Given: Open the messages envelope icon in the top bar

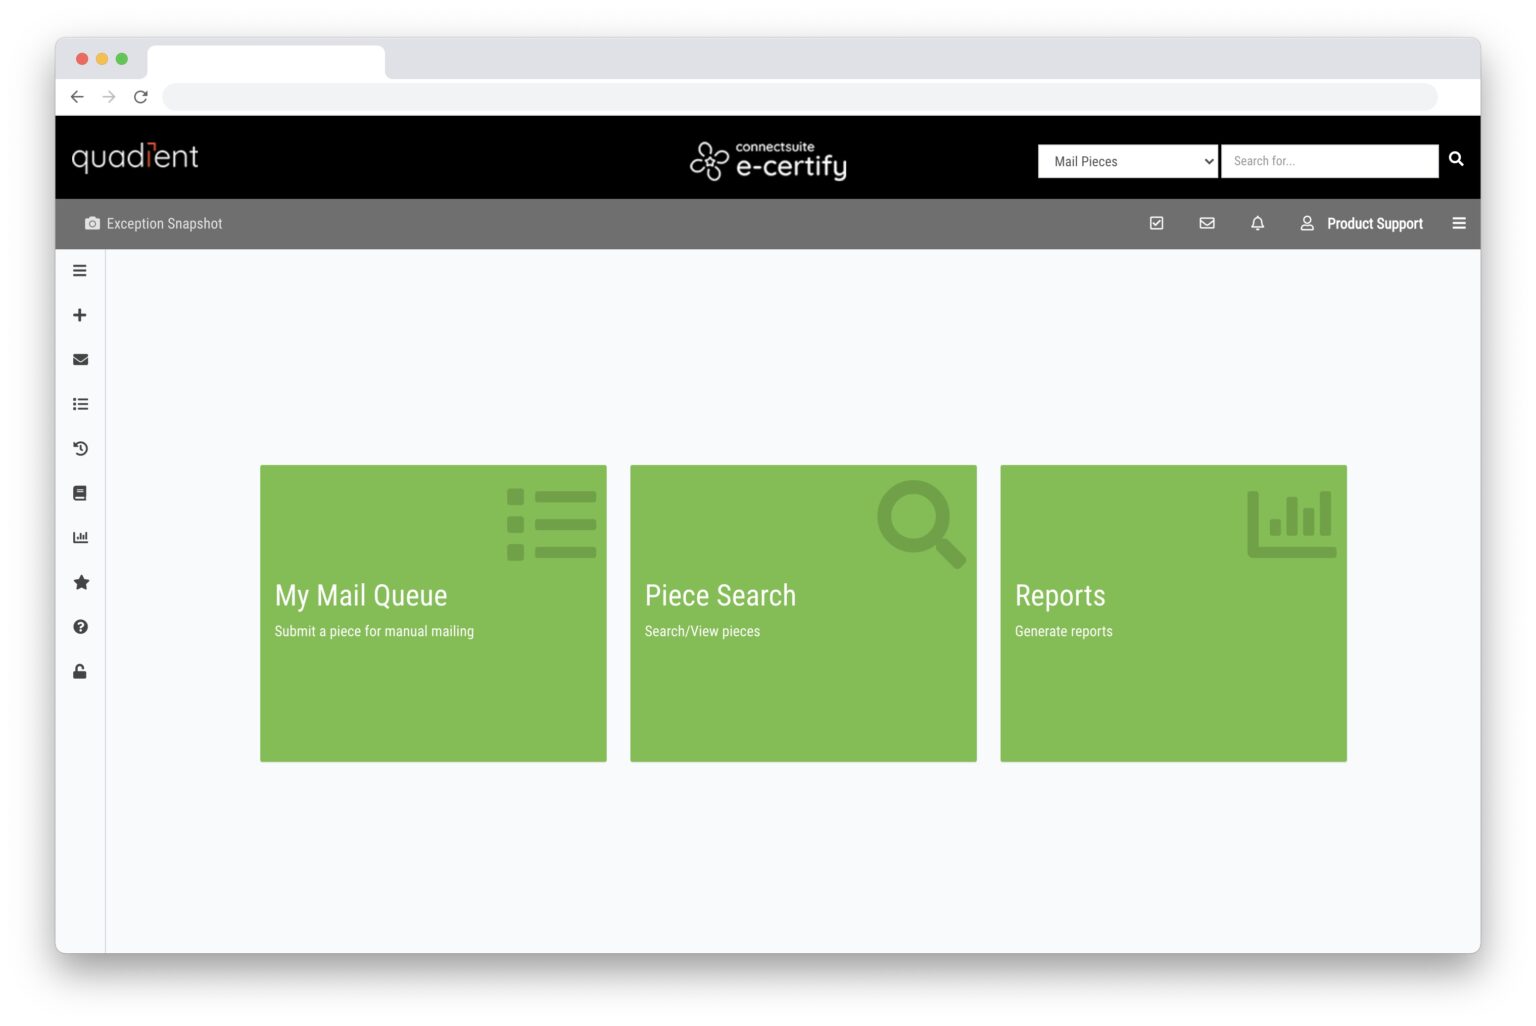Looking at the screenshot, I should [1207, 223].
